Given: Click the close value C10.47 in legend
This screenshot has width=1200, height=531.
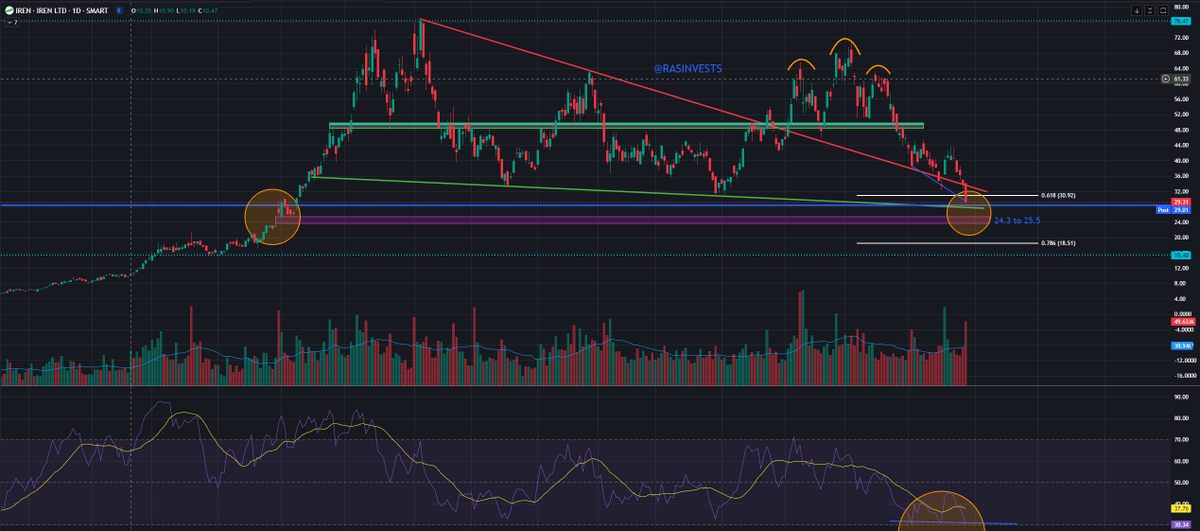Looking at the screenshot, I should point(208,10).
